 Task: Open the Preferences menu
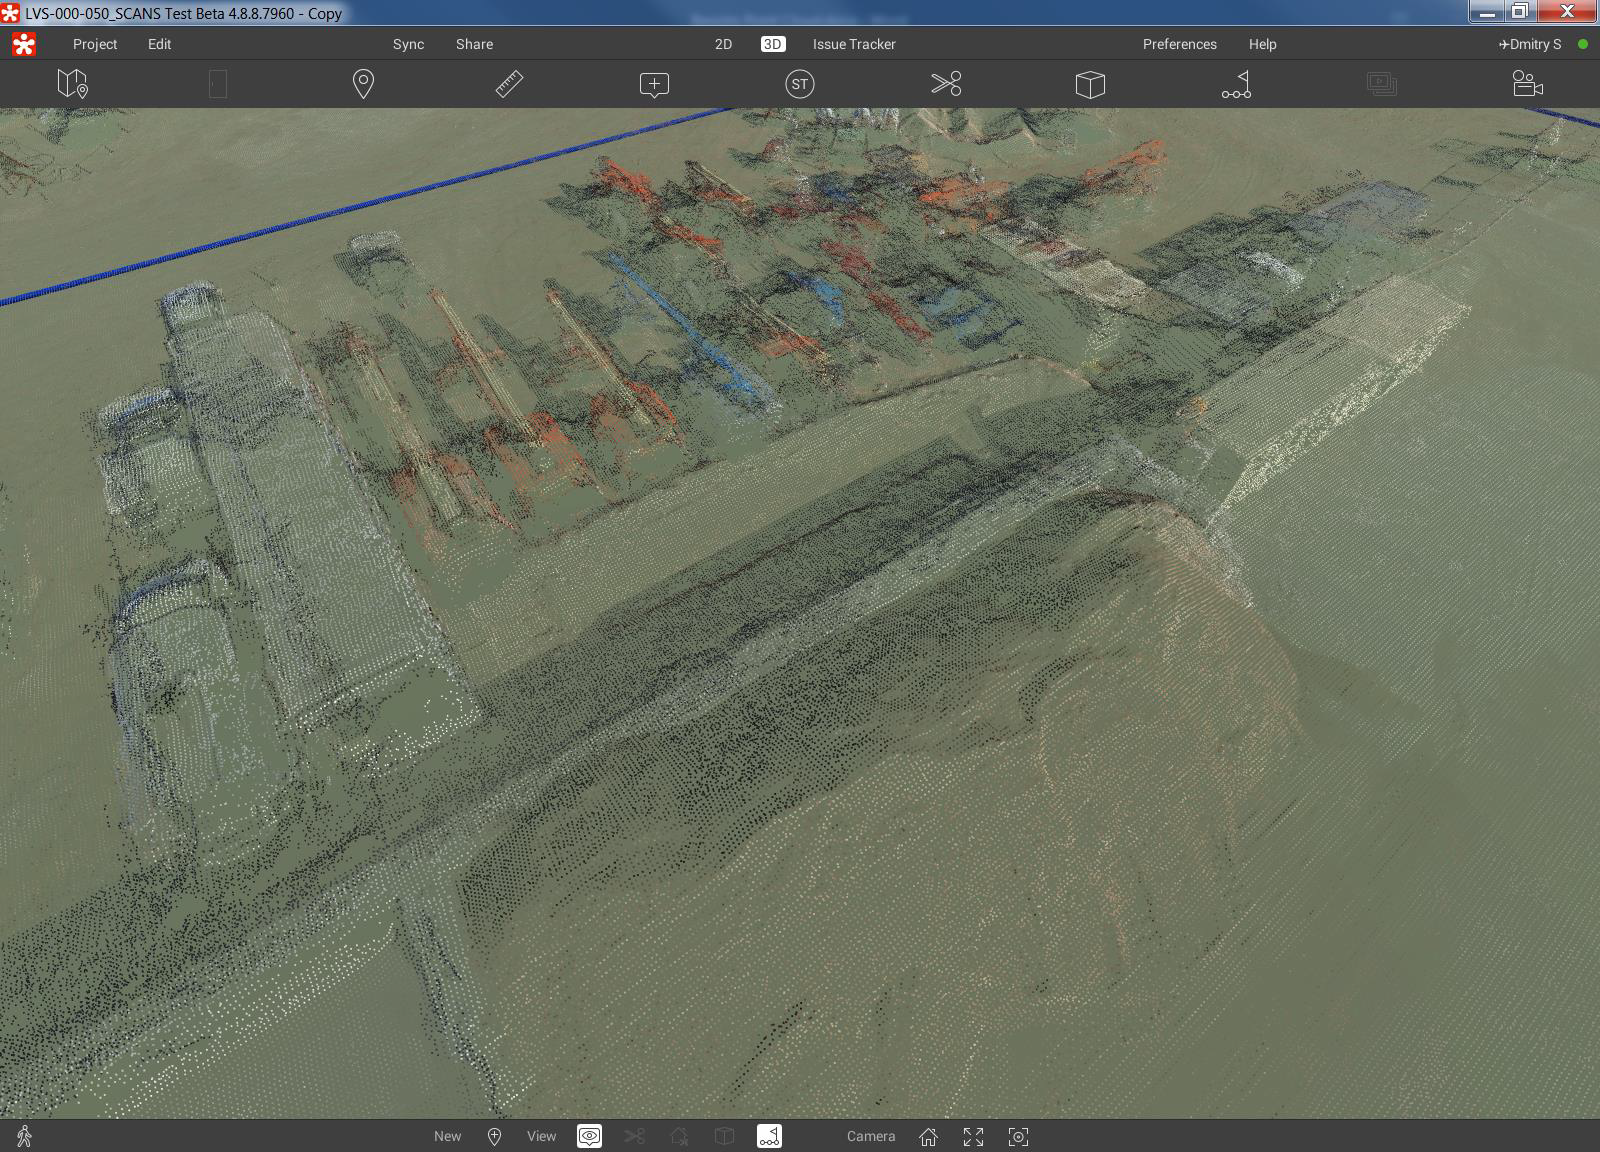1179,44
